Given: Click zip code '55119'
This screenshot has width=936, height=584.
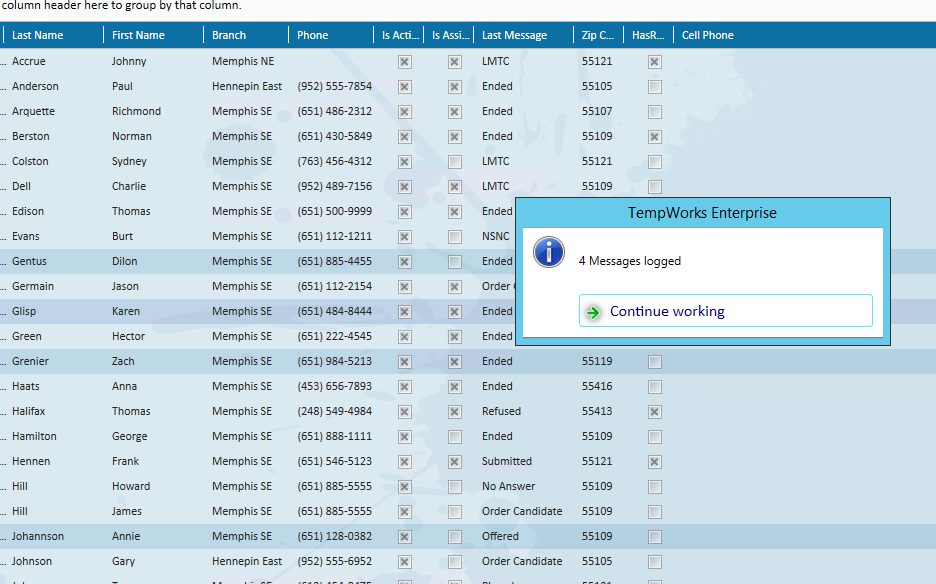Looking at the screenshot, I should 597,361.
